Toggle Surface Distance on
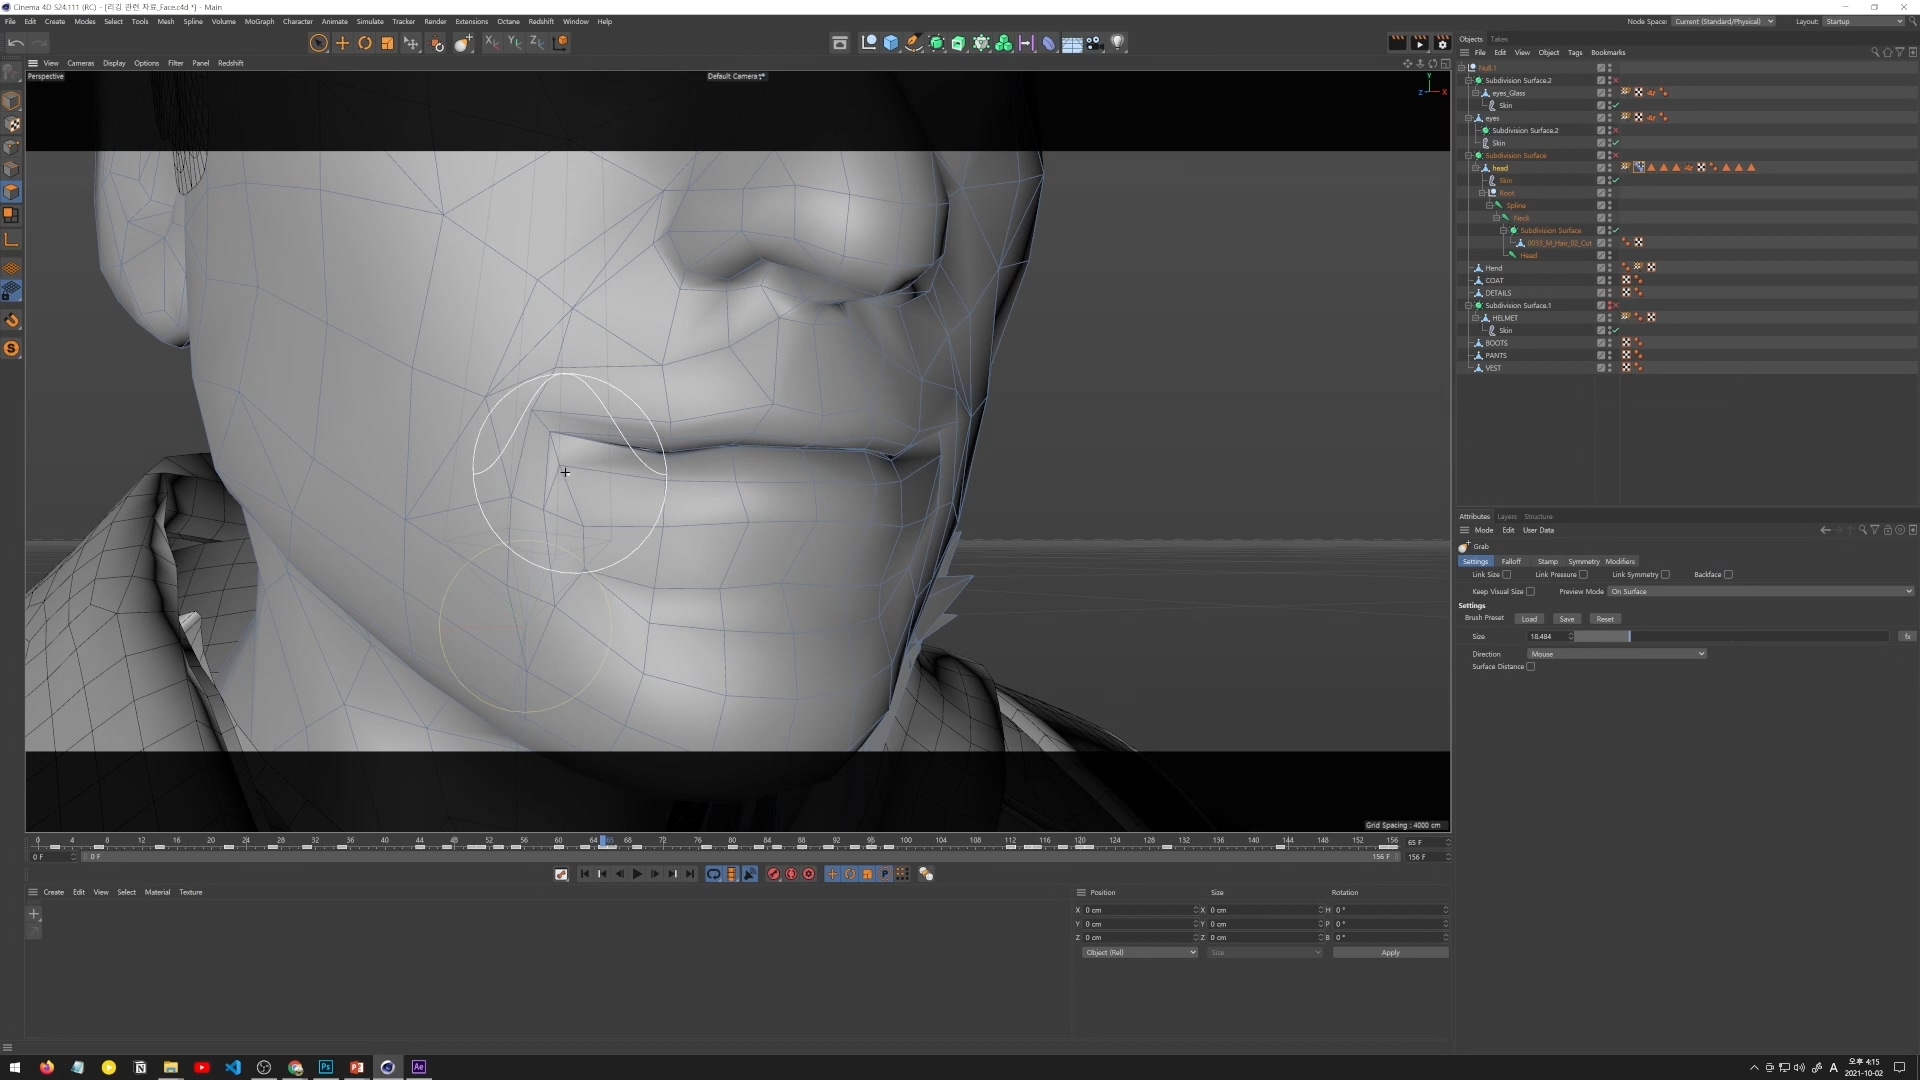Image resolution: width=1920 pixels, height=1080 pixels. pyautogui.click(x=1531, y=666)
